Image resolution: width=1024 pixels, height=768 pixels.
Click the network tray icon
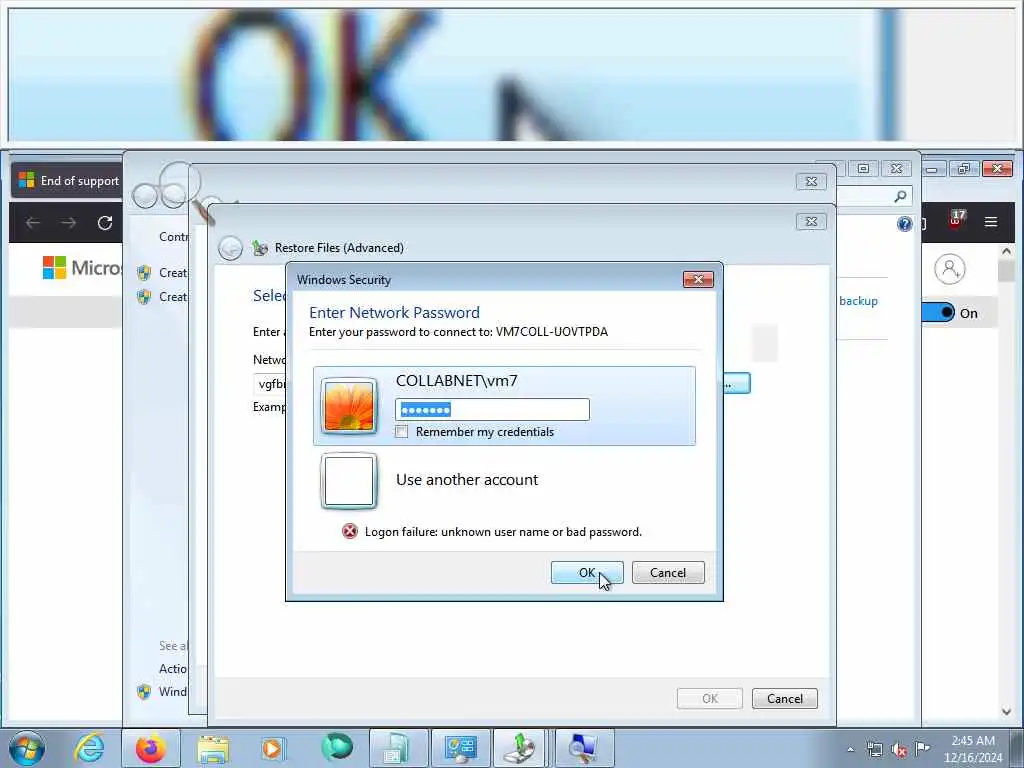click(874, 749)
